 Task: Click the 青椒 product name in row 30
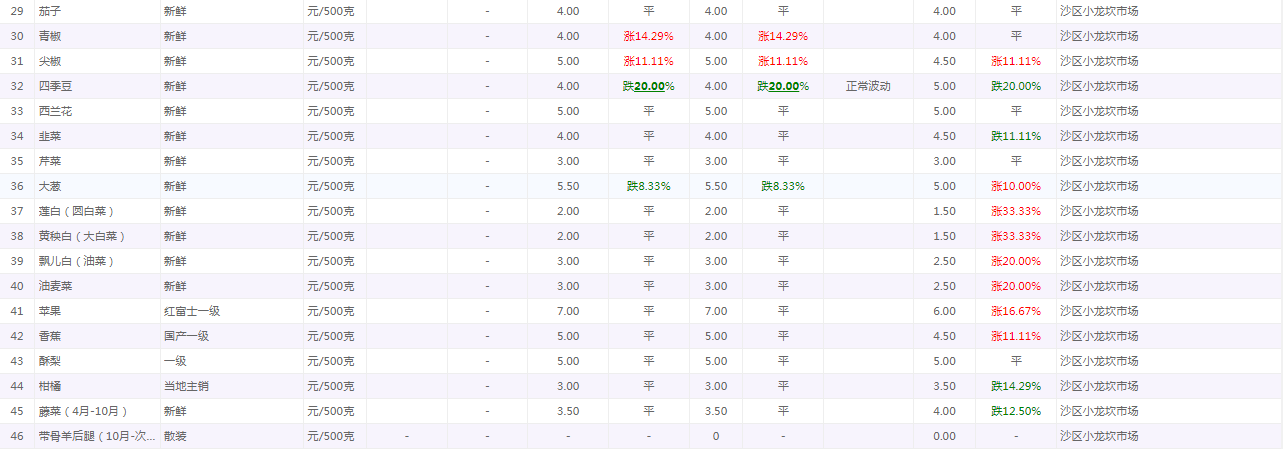[x=51, y=36]
